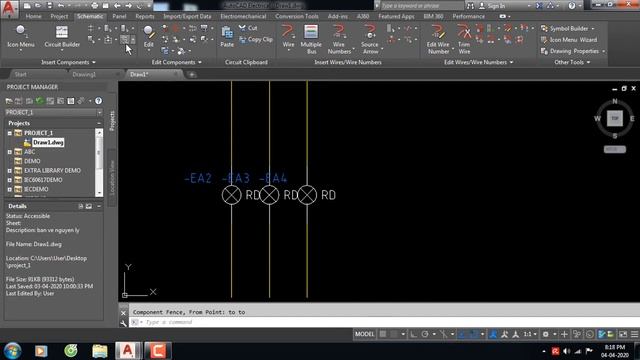Select the IEC60617DEMO project
Image resolution: width=640 pixels, height=360 pixels.
[43, 180]
